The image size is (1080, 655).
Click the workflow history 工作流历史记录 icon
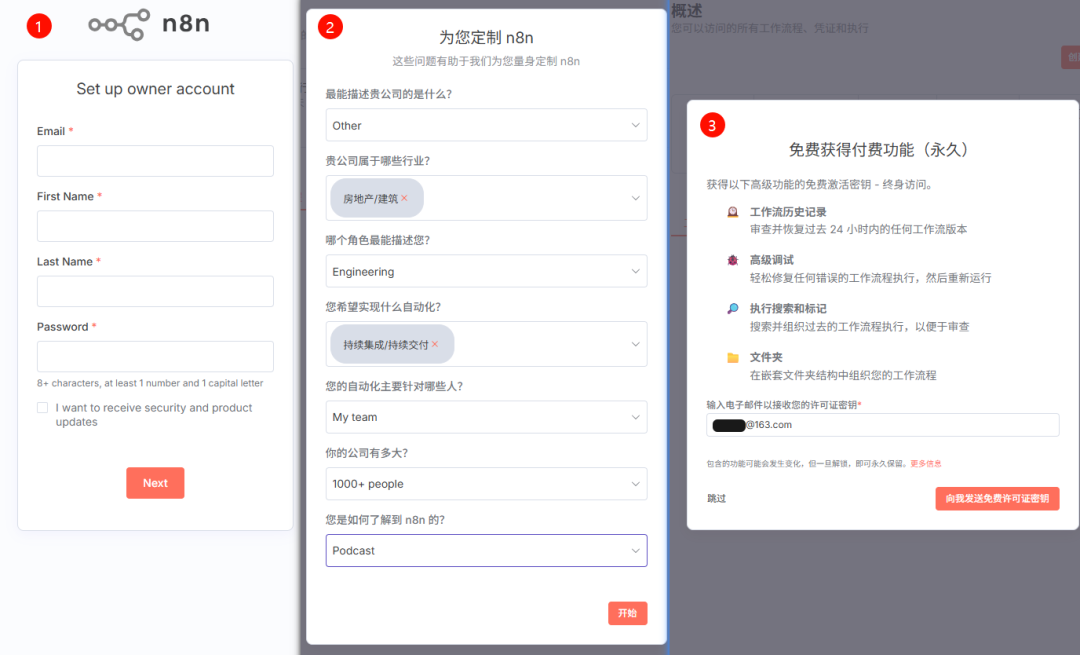pyautogui.click(x=733, y=212)
